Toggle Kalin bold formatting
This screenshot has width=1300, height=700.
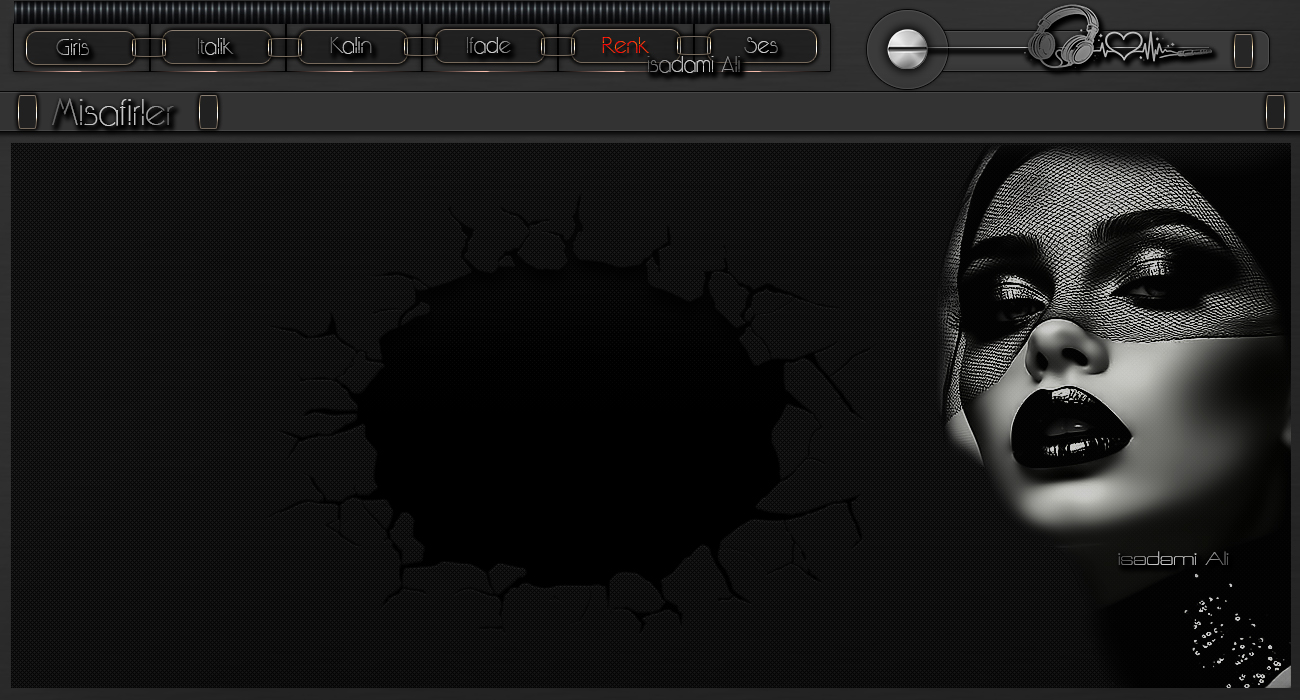[352, 47]
